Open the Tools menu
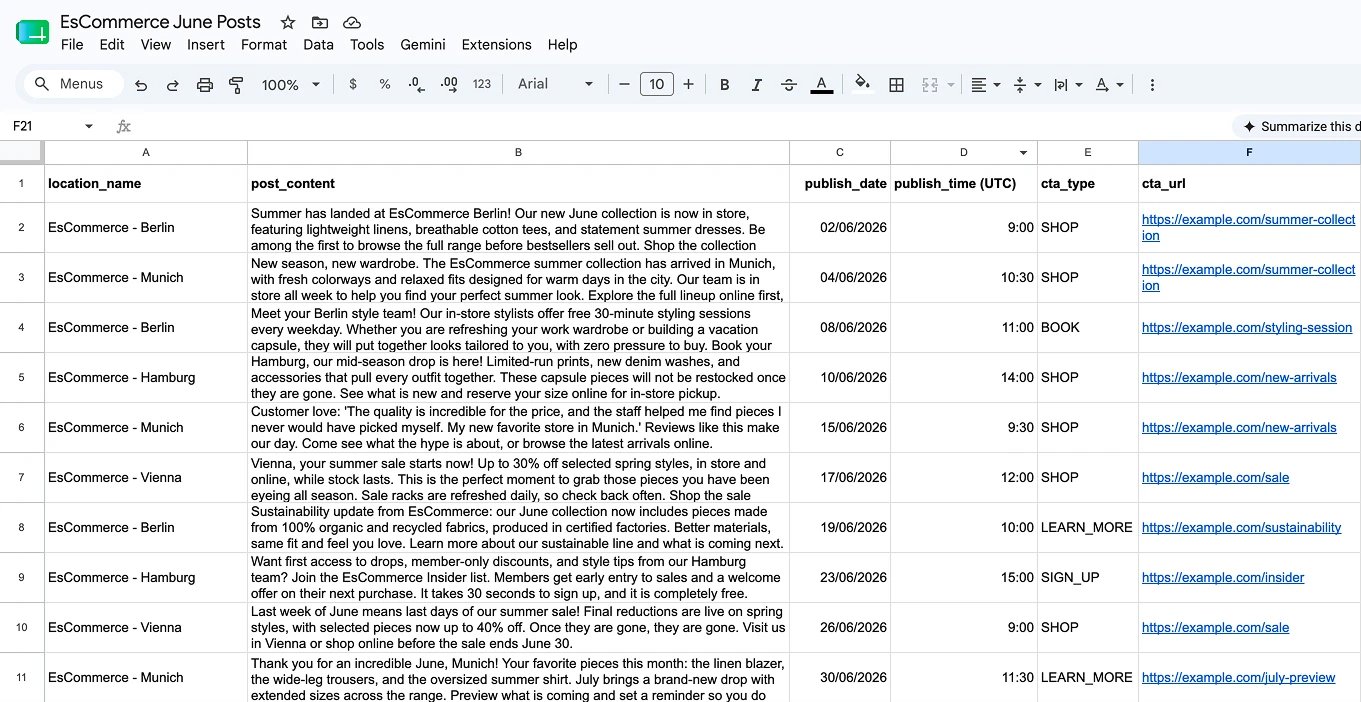This screenshot has width=1361, height=702. click(x=367, y=45)
